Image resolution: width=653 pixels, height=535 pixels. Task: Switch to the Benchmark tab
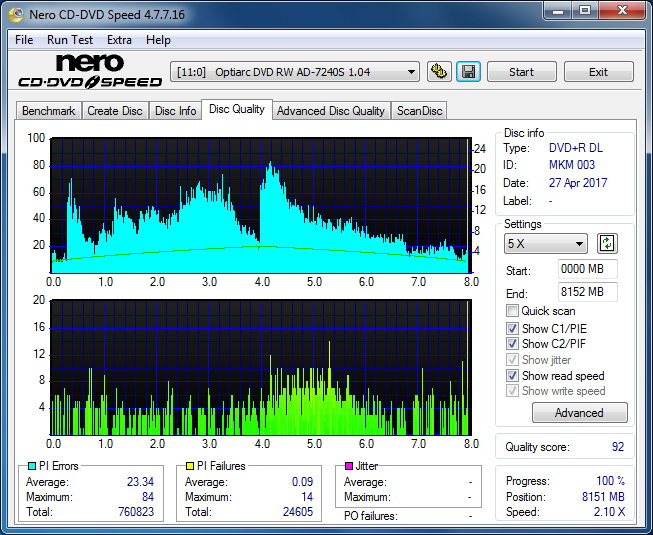point(49,111)
